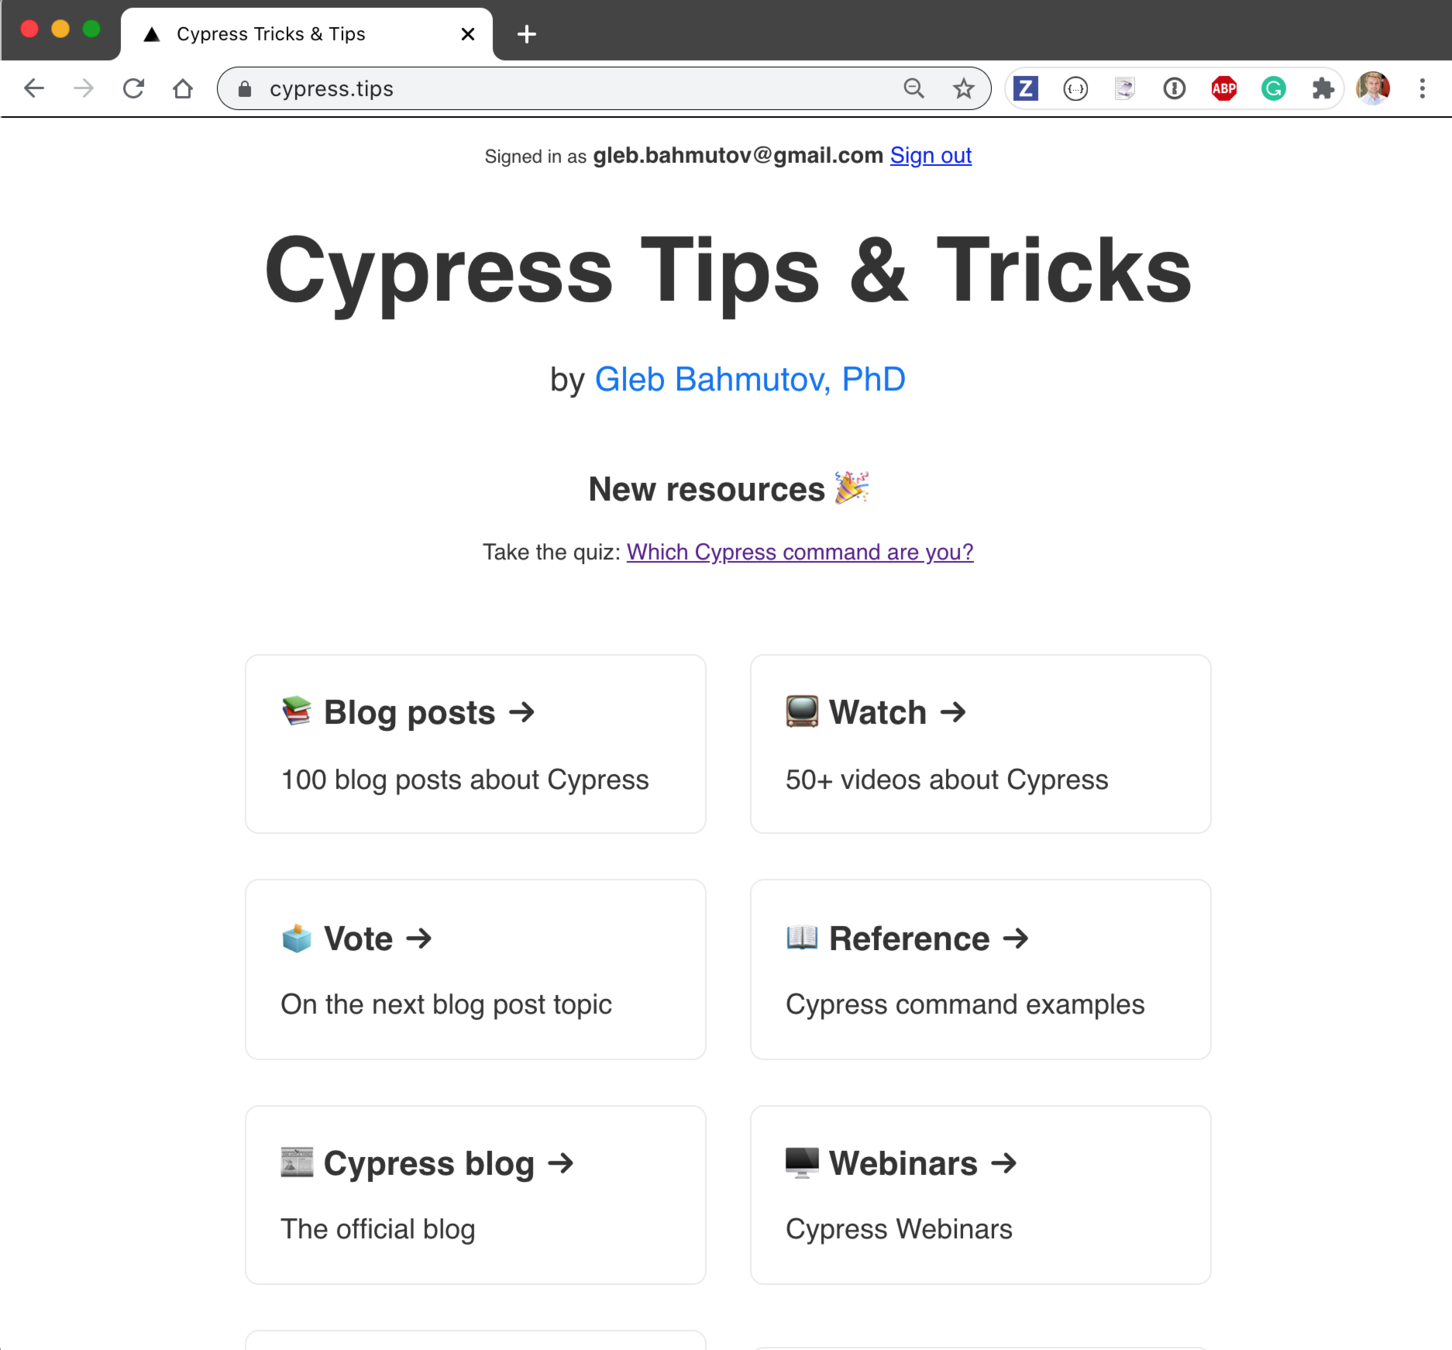1452x1350 pixels.
Task: Bookmark this page with the star
Action: click(x=963, y=88)
